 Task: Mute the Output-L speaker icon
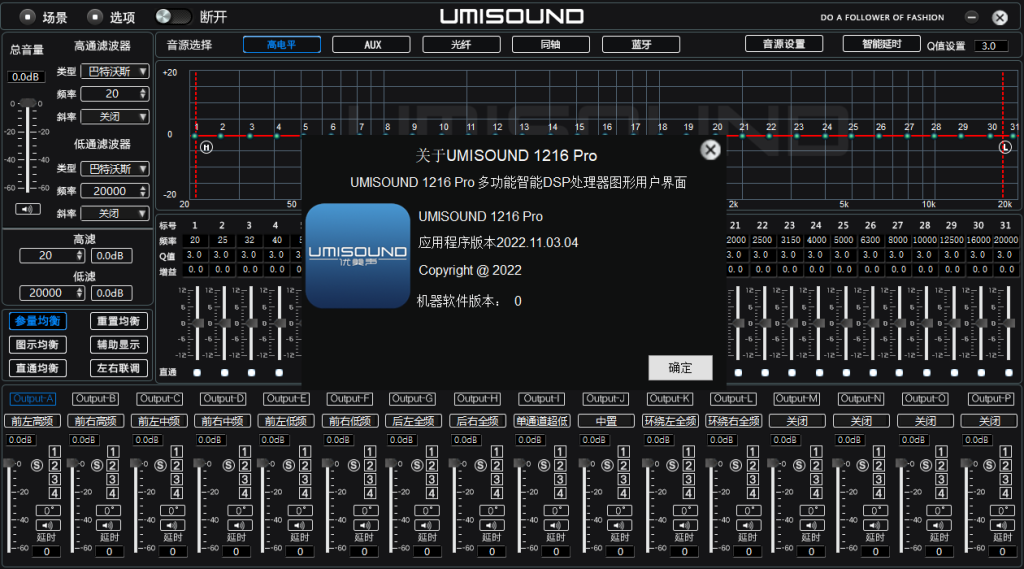pyautogui.click(x=748, y=525)
